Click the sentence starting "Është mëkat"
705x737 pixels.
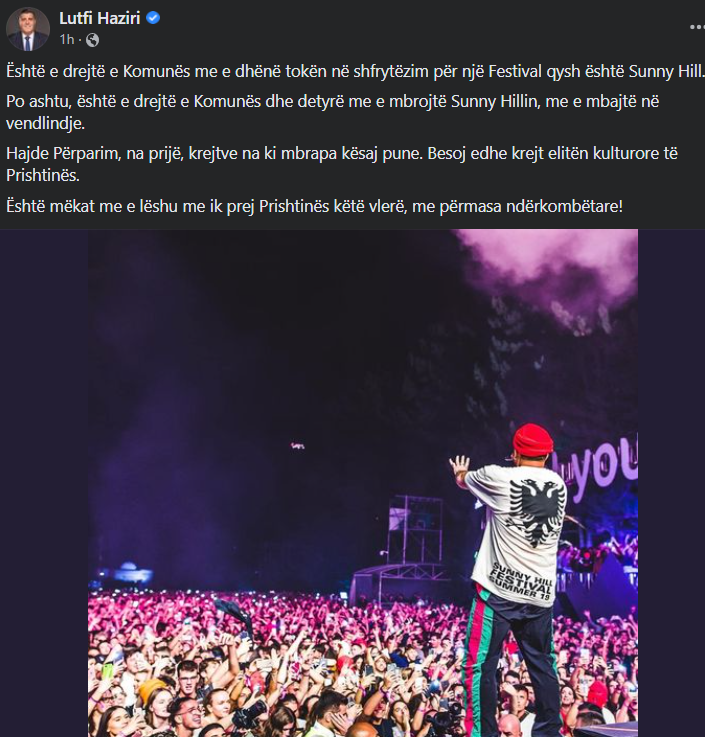(x=314, y=206)
